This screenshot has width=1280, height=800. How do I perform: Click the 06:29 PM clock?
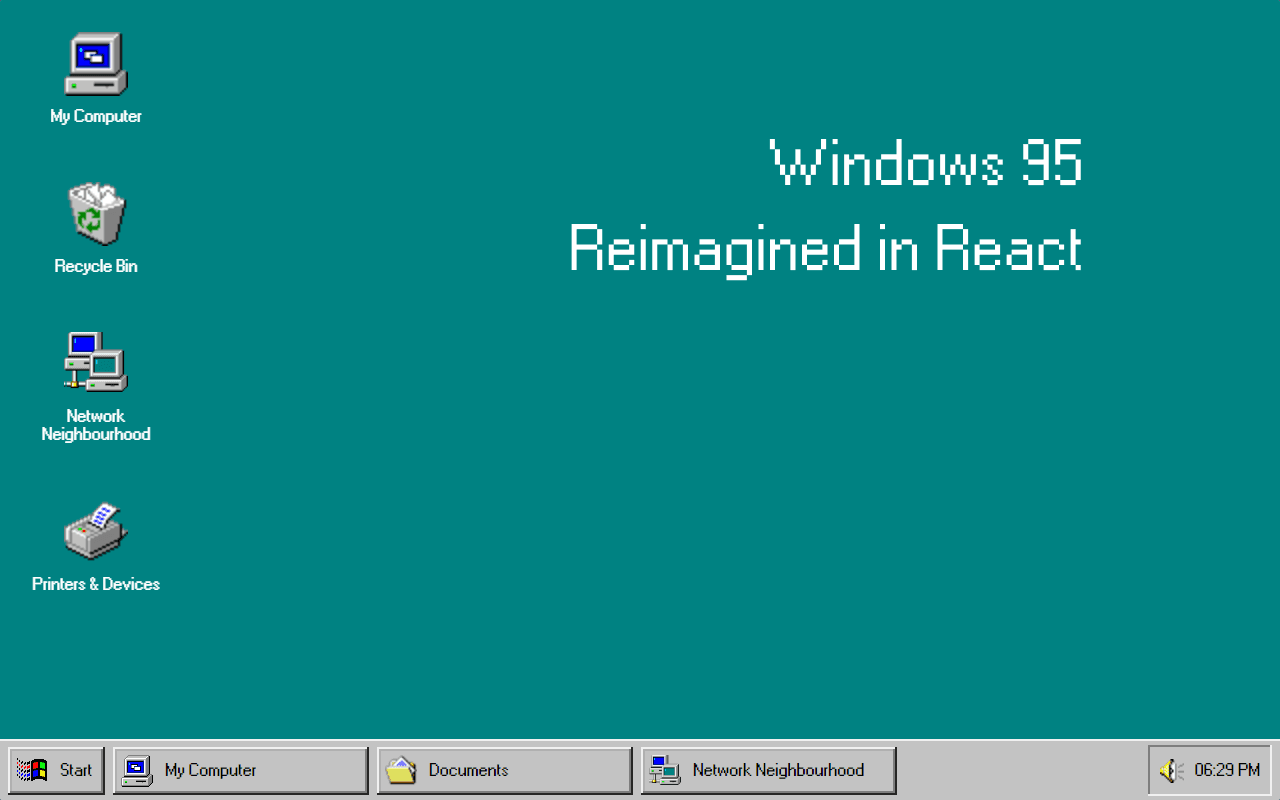[1227, 770]
